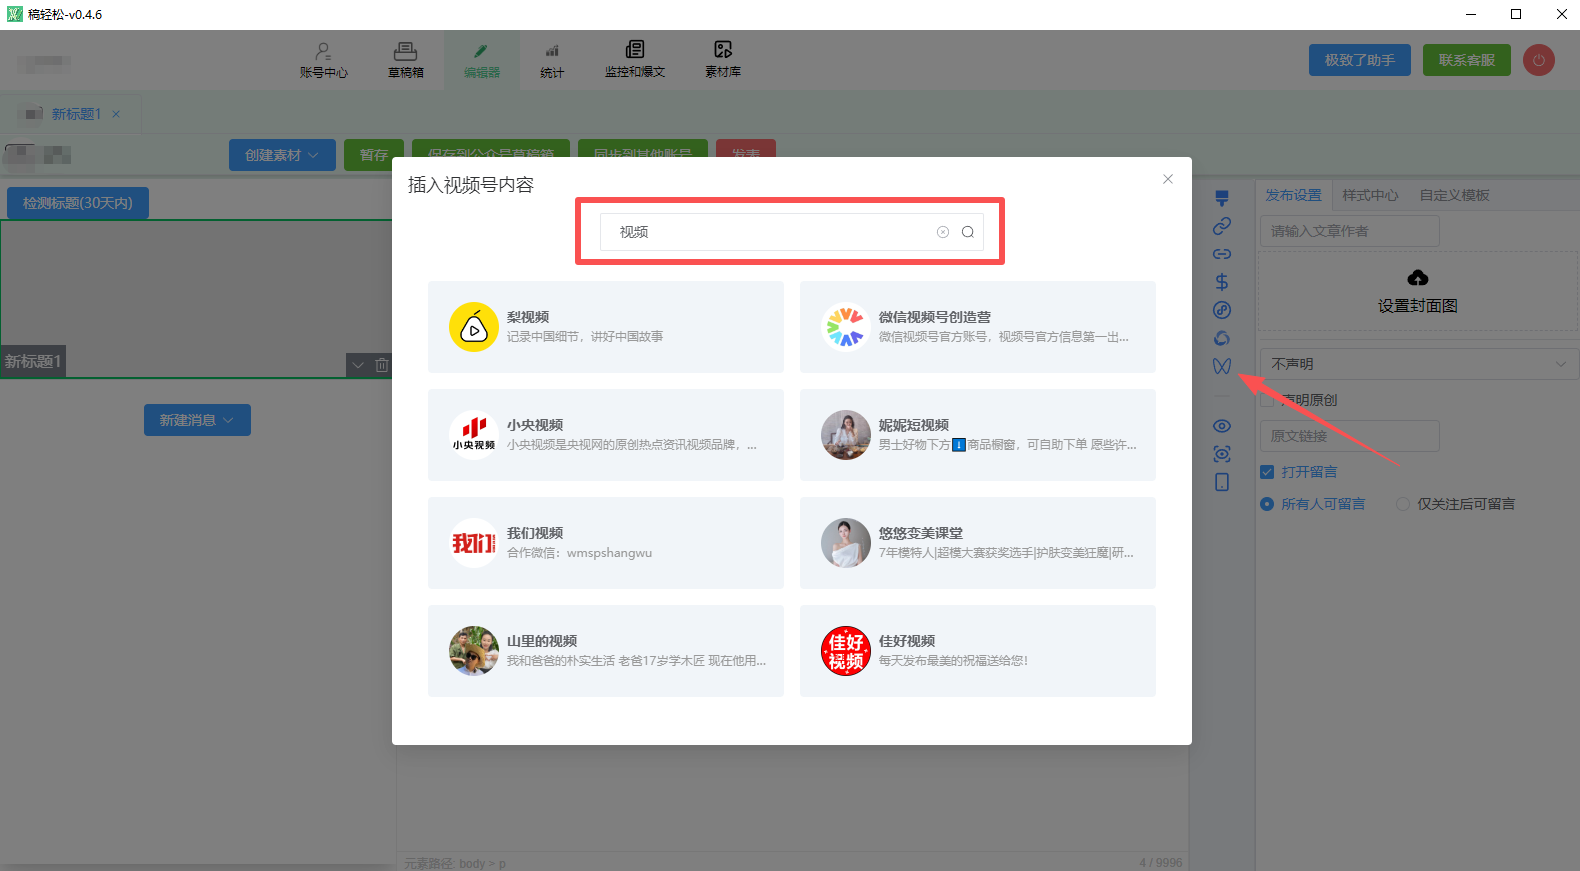The width and height of the screenshot is (1580, 871).
Task: Click the search magnifier icon in dialog
Action: (967, 232)
